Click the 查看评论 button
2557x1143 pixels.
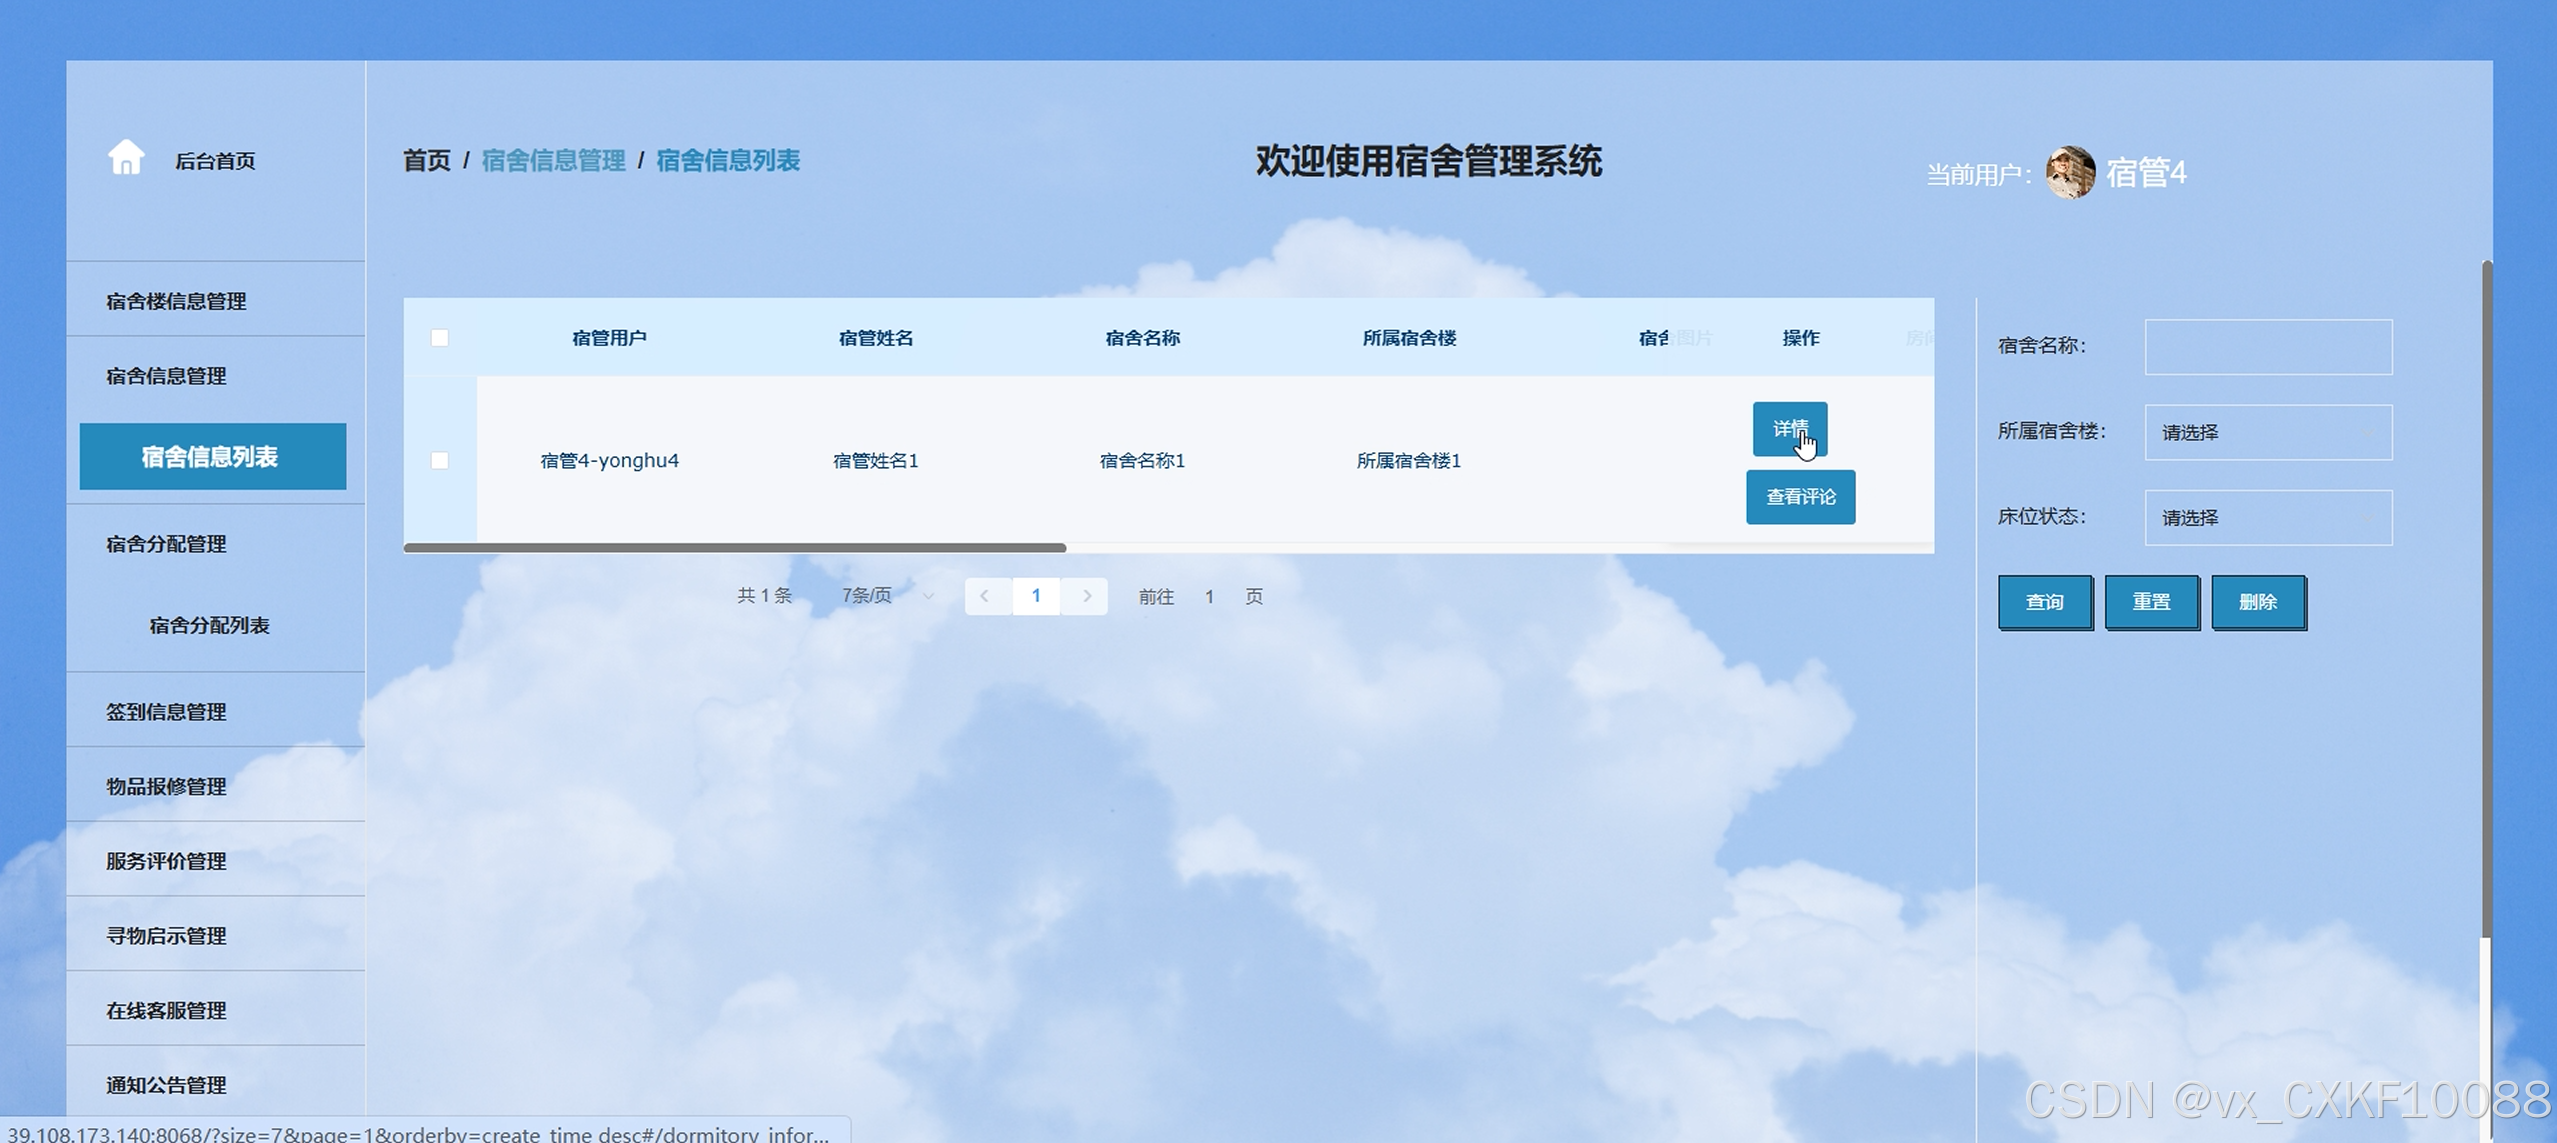pyautogui.click(x=1800, y=497)
